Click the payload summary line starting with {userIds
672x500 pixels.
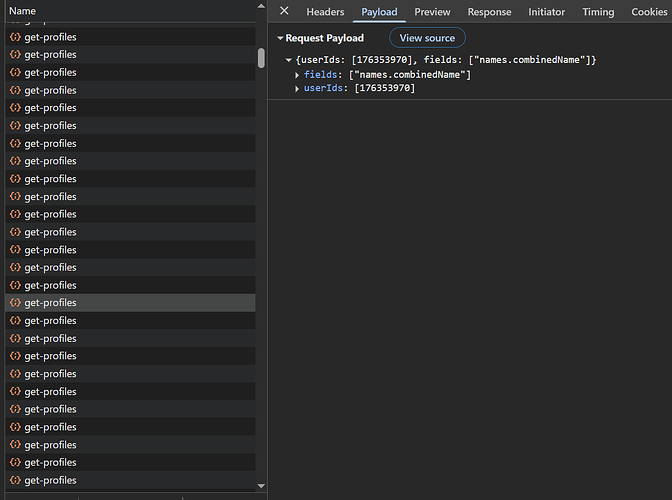click(446, 60)
